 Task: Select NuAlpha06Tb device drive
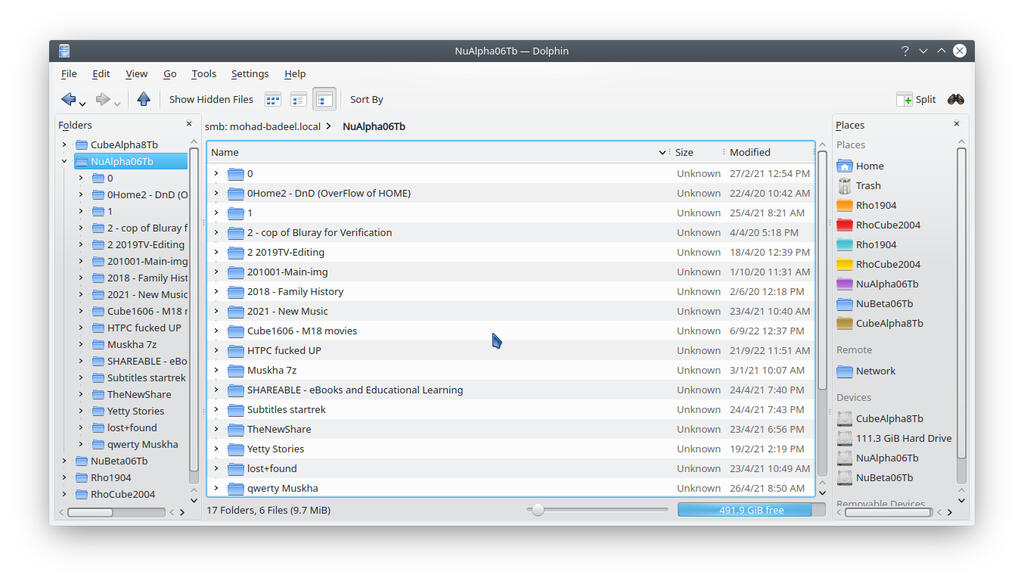pos(878,457)
